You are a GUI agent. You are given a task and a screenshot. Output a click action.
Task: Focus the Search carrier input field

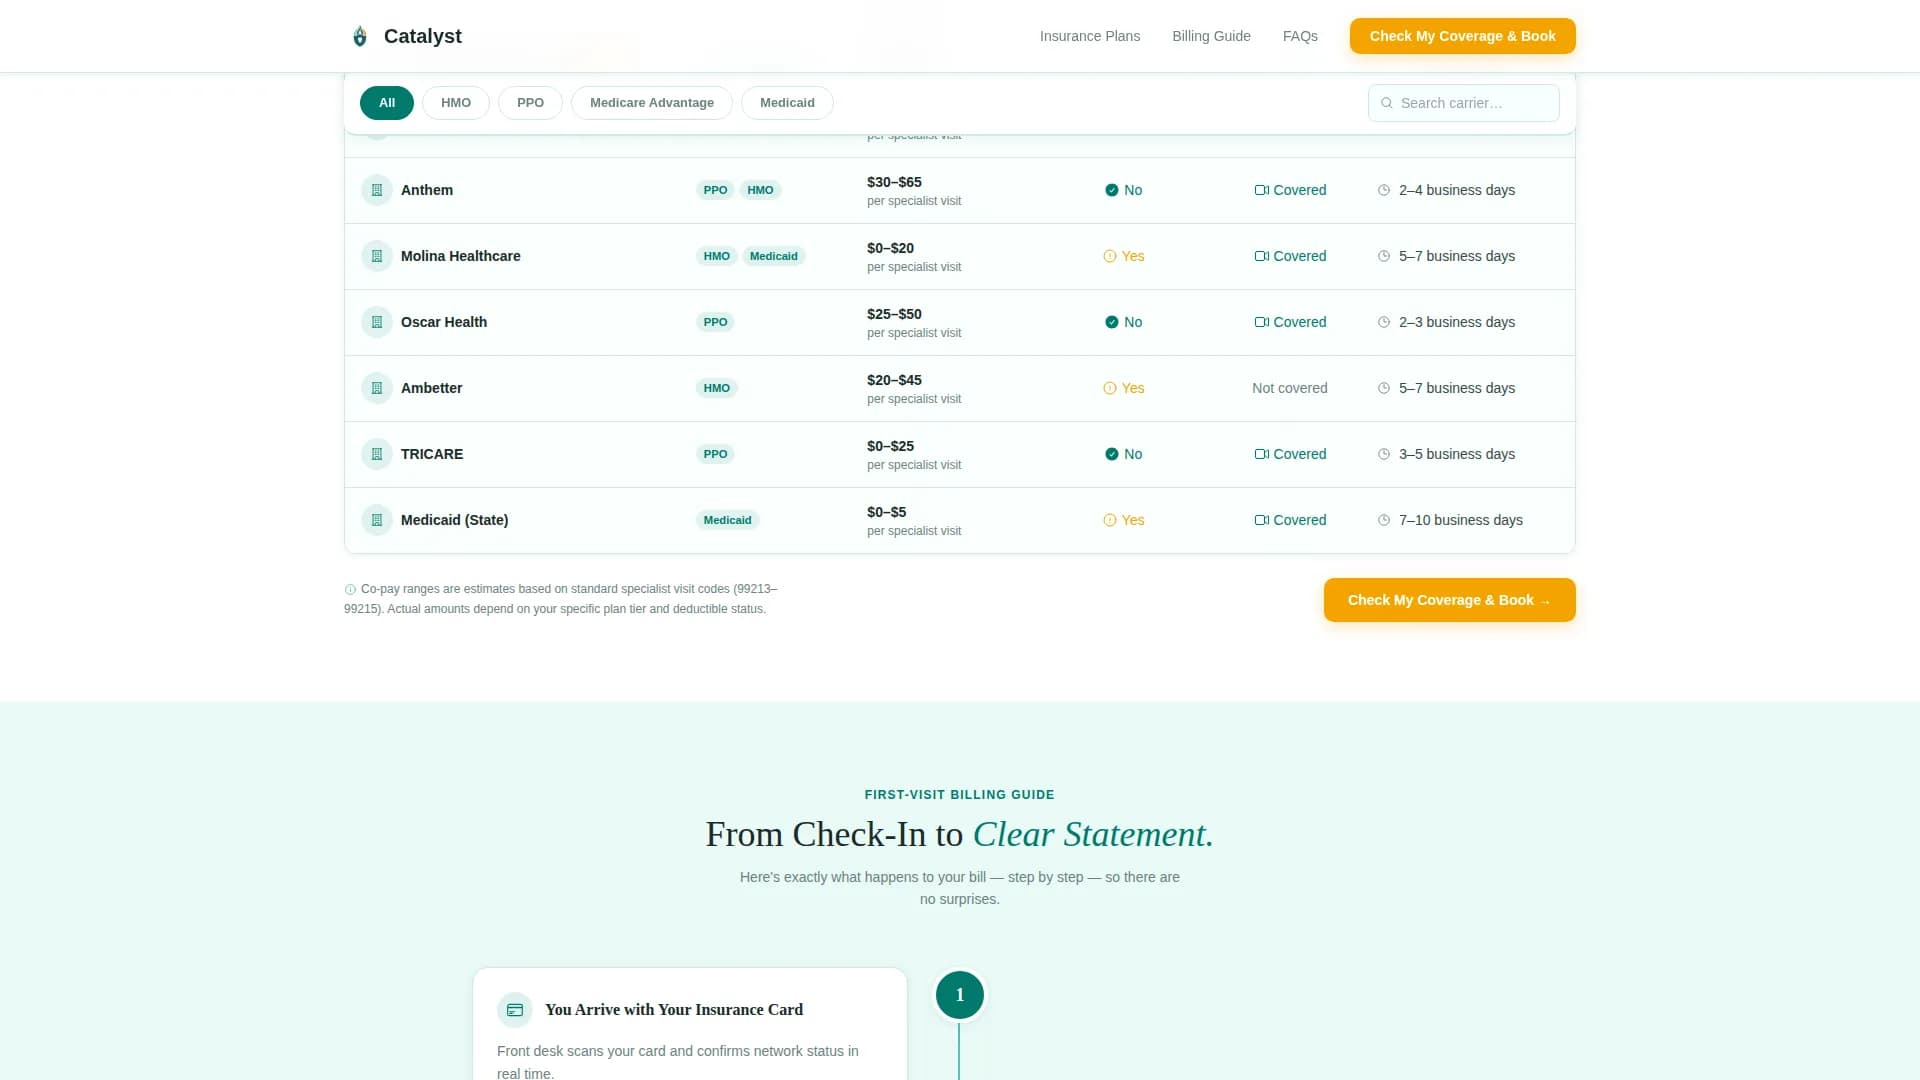coord(1463,103)
